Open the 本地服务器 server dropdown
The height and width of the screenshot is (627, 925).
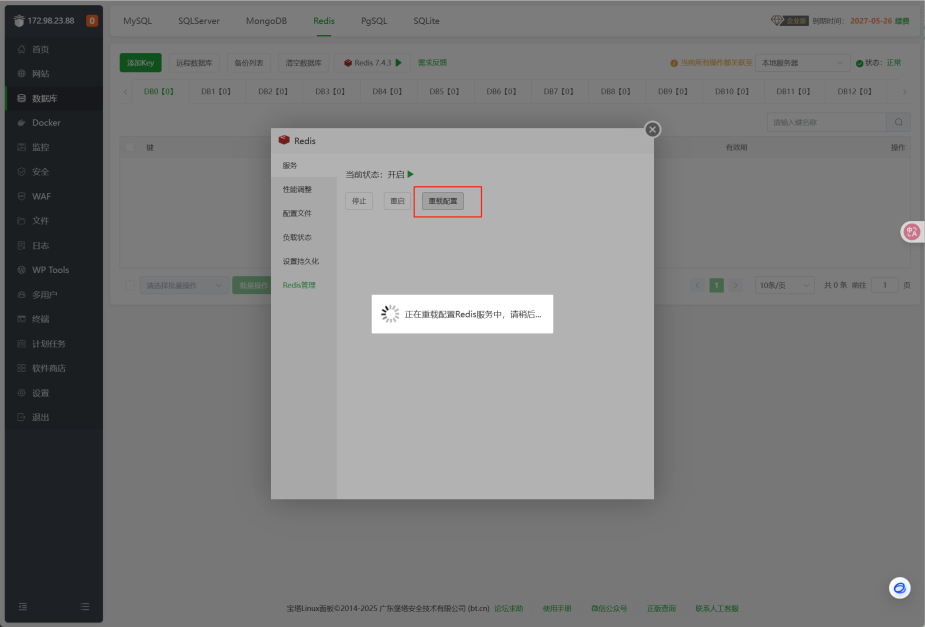pyautogui.click(x=802, y=63)
